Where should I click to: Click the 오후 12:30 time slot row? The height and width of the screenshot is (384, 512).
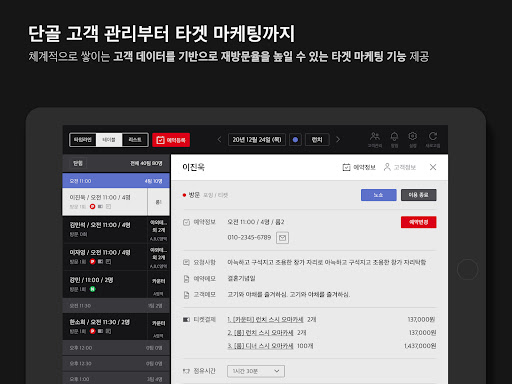[116, 363]
